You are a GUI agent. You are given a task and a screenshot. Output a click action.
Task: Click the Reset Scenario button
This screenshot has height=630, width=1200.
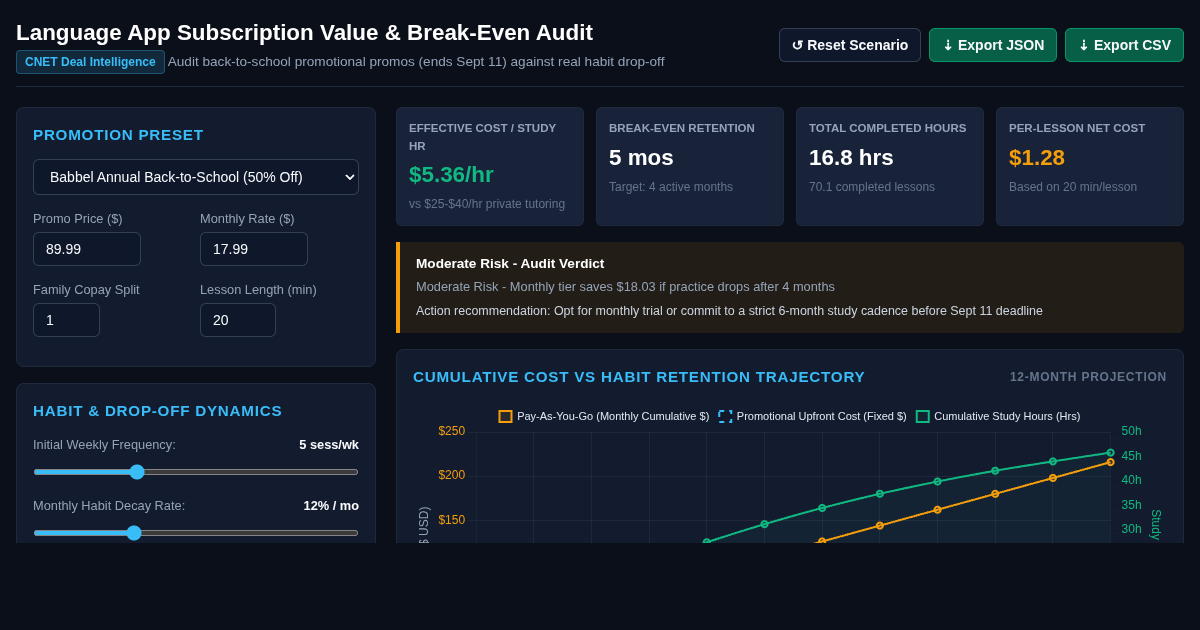point(850,45)
